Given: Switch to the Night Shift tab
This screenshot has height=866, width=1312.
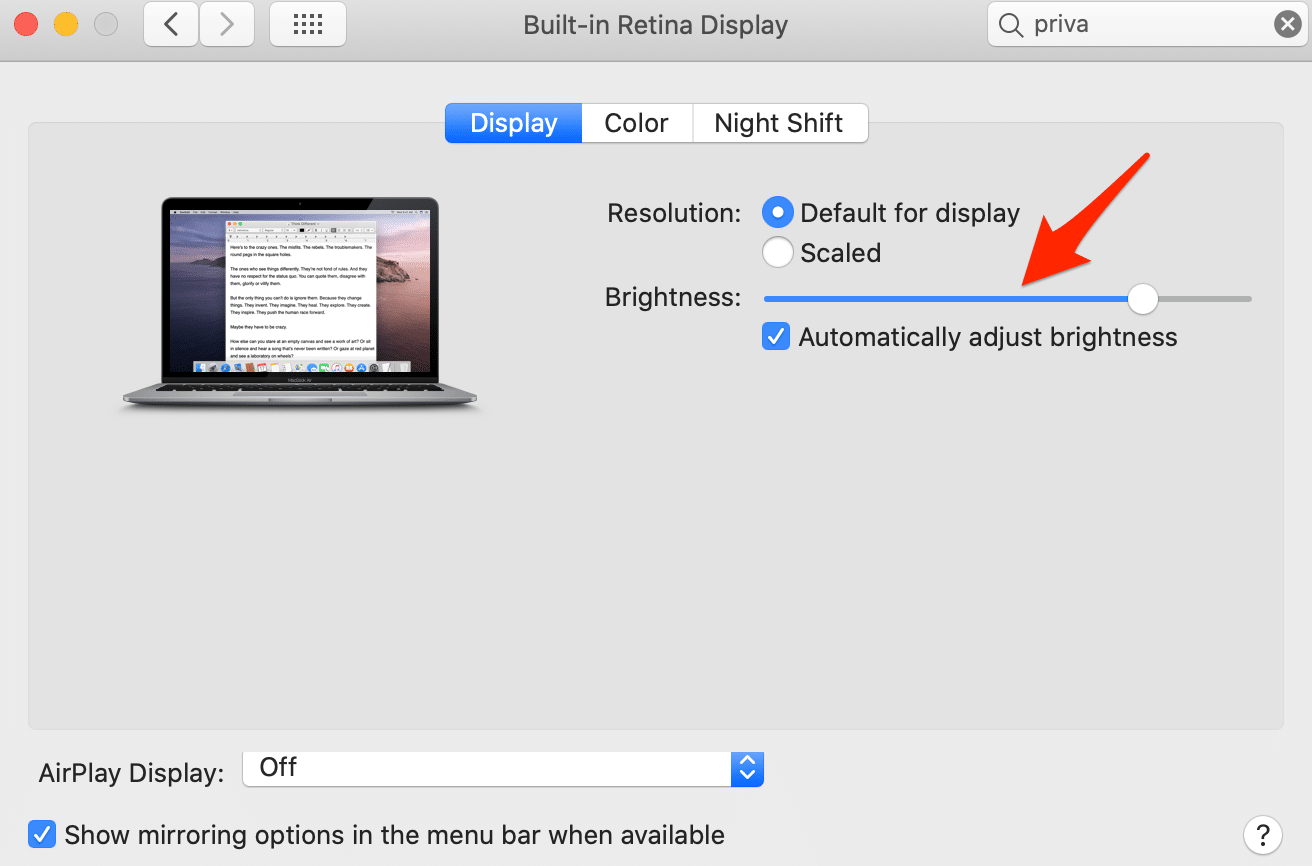Looking at the screenshot, I should click(779, 123).
